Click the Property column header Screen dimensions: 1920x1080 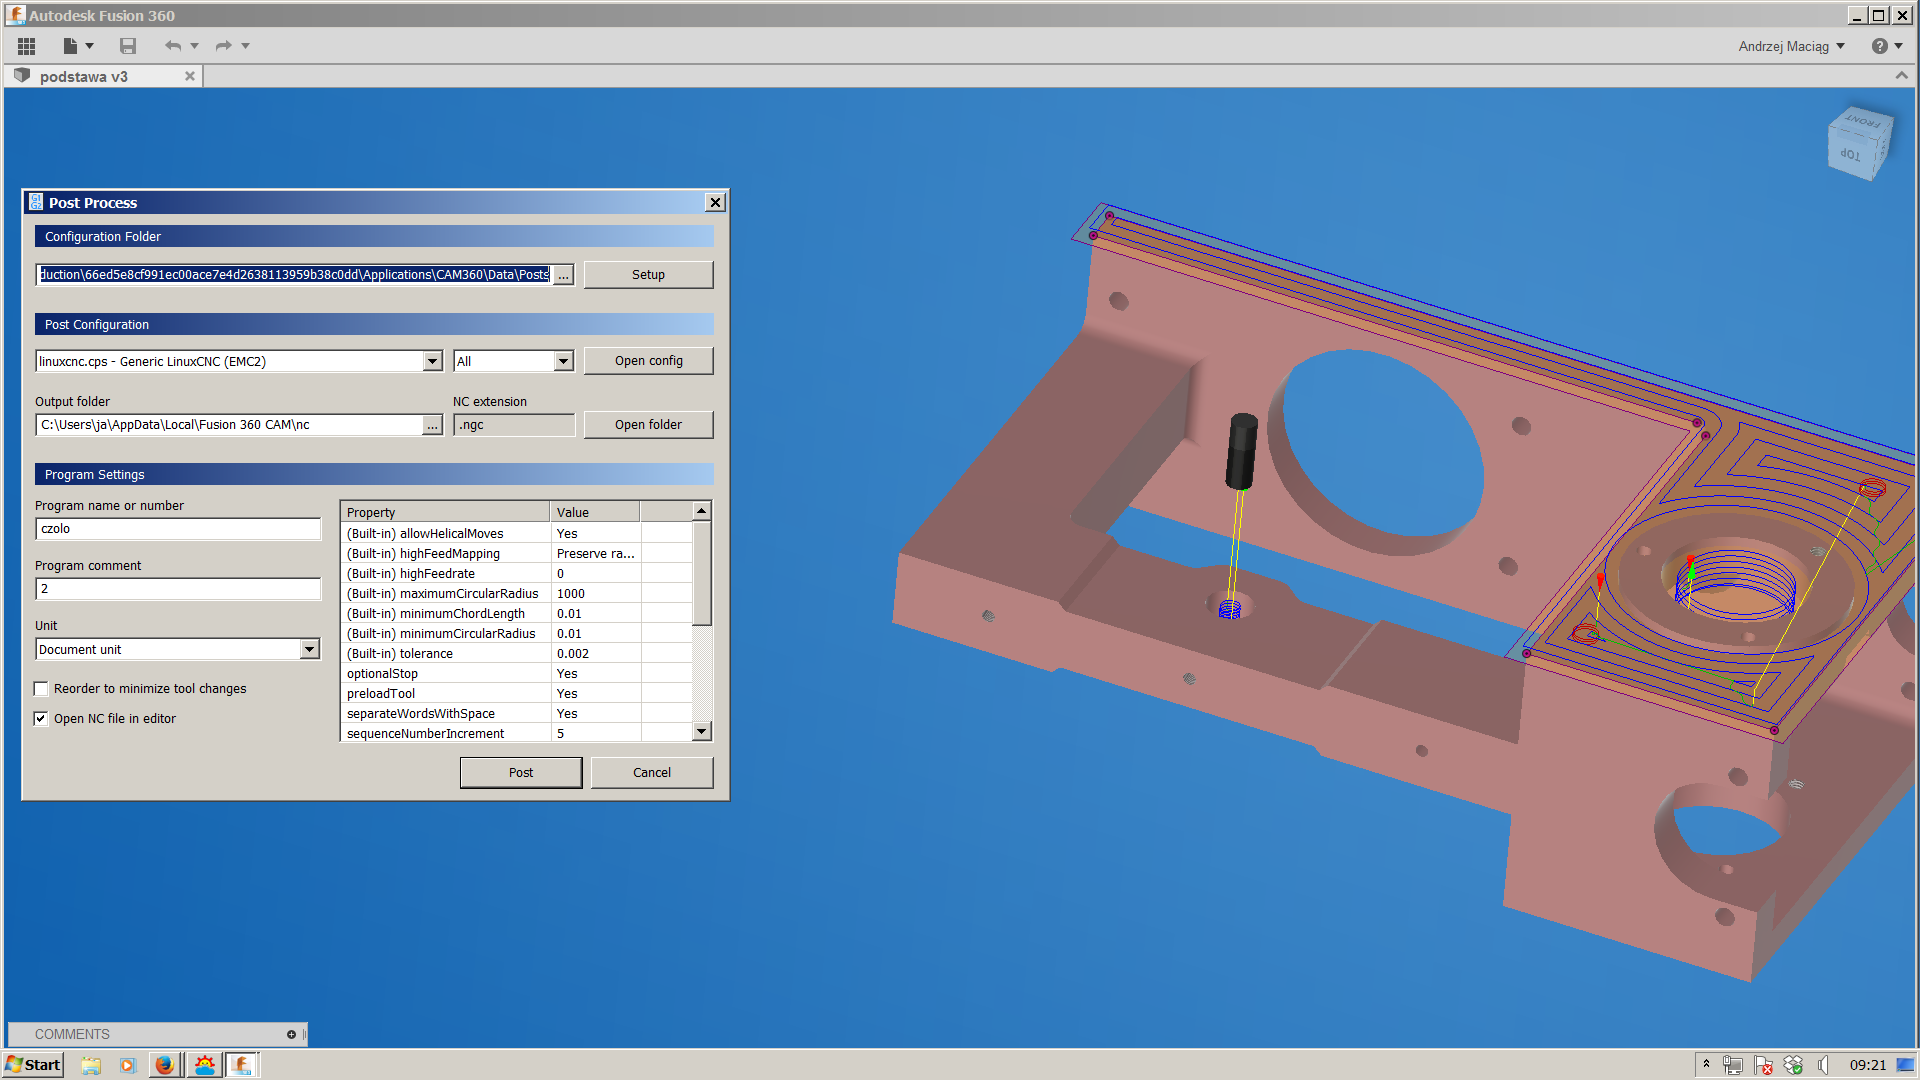(x=445, y=512)
